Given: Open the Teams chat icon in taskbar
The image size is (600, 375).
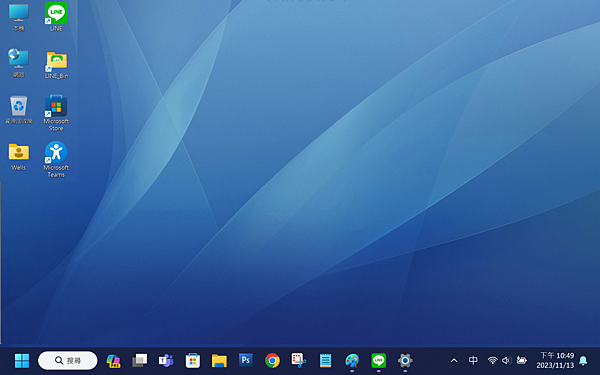Looking at the screenshot, I should click(x=166, y=360).
